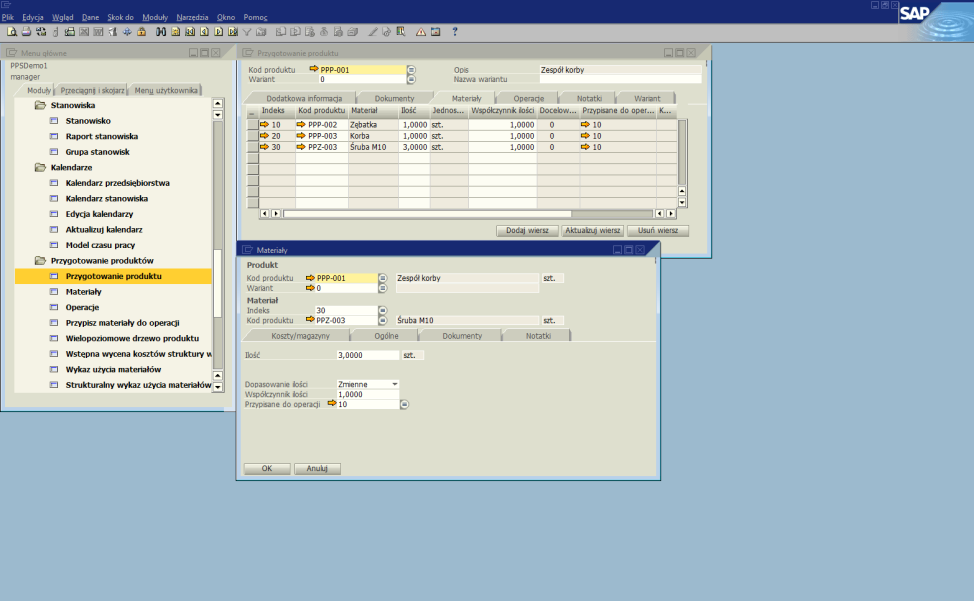Click link arrow beside Przypisane do operacji value
Viewport: 974px width, 601px height.
click(x=332, y=404)
